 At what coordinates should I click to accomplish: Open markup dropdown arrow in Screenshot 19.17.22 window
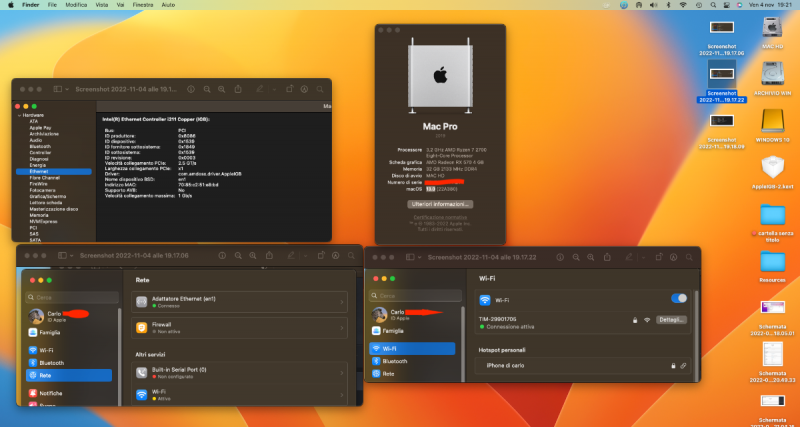pos(642,257)
